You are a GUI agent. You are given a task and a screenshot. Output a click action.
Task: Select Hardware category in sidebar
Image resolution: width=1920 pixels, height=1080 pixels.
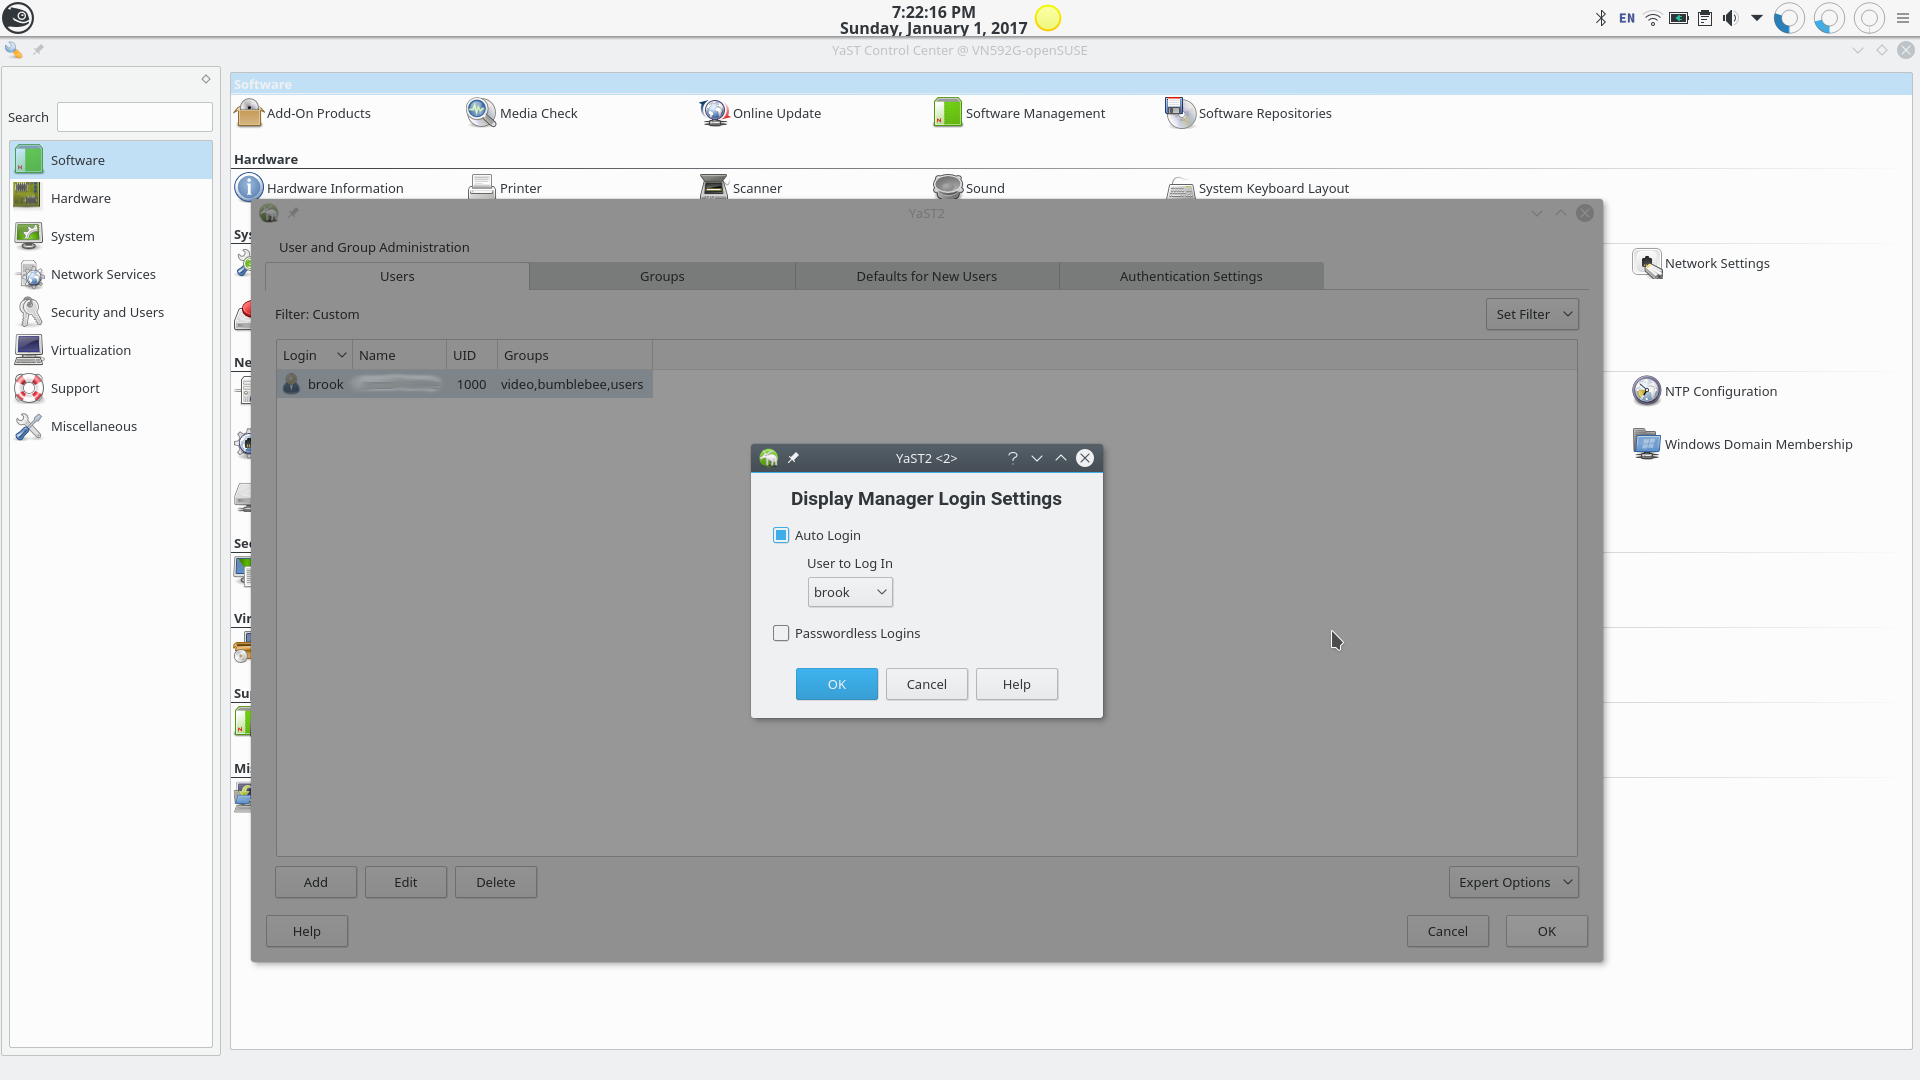click(111, 198)
